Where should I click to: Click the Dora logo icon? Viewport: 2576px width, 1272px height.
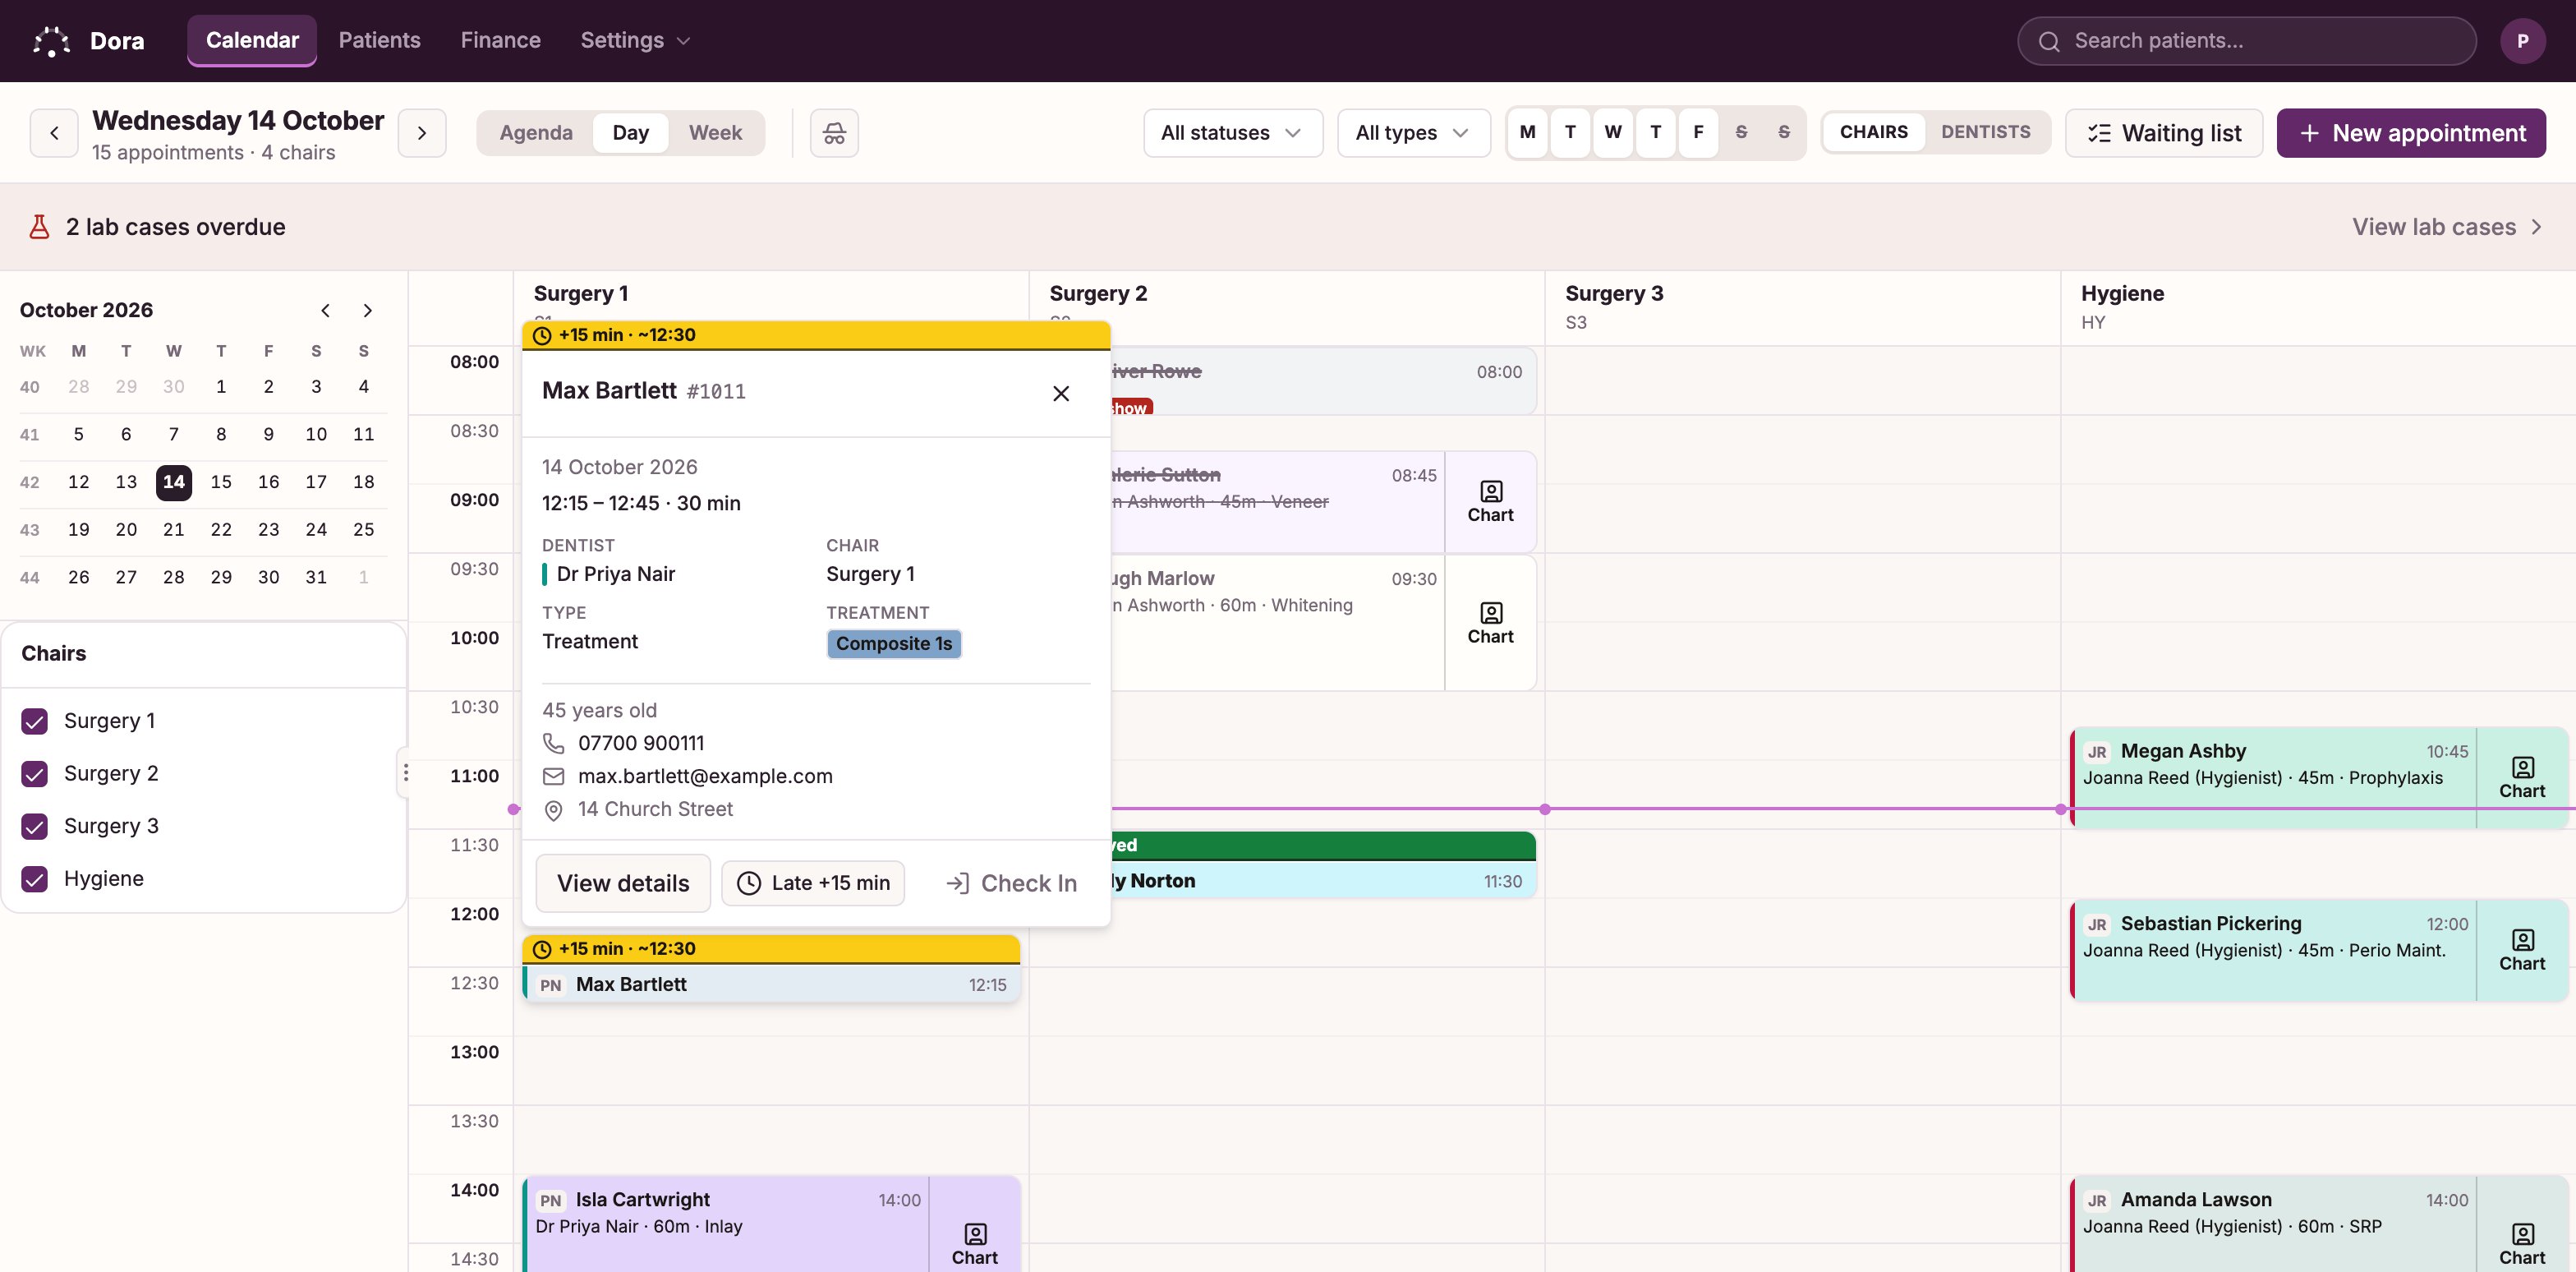coord(51,41)
